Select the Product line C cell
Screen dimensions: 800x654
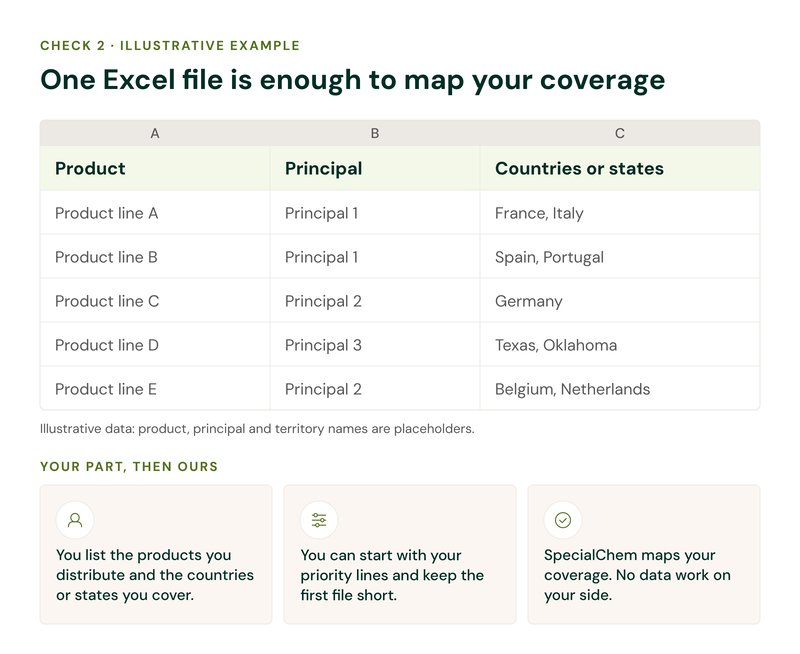tap(155, 301)
